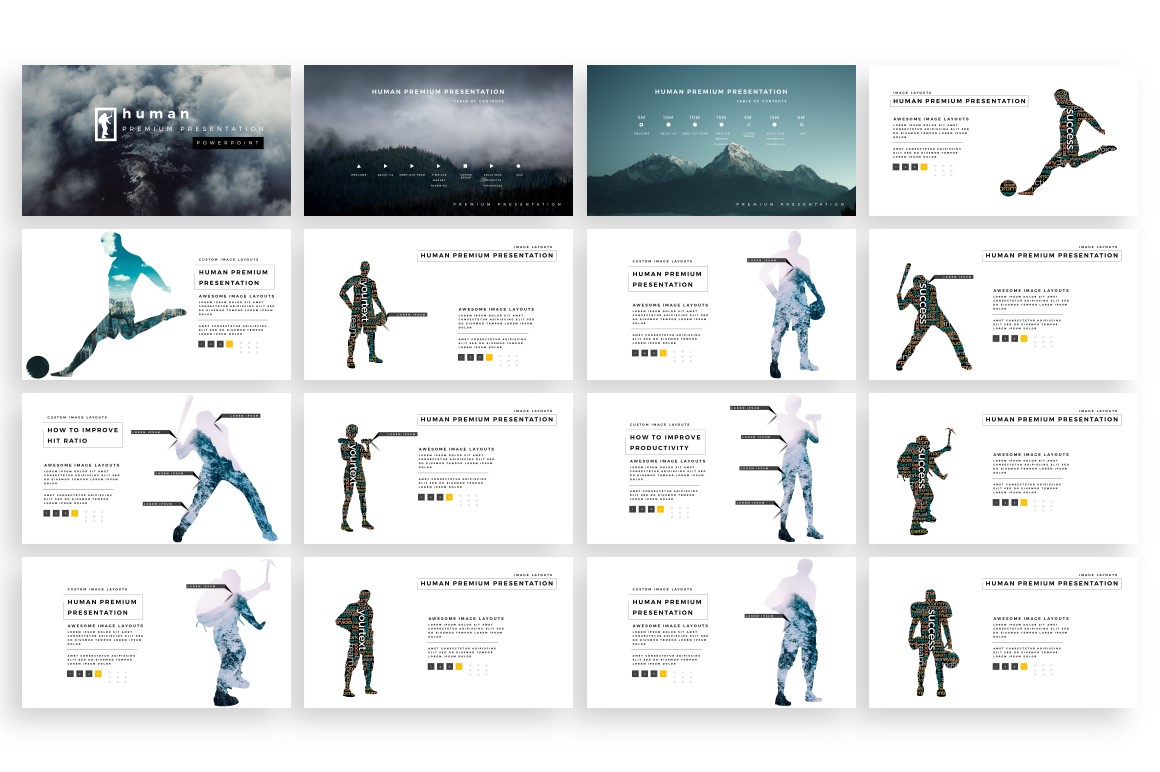Click the 'How to Improve Productivity' title box

point(666,443)
